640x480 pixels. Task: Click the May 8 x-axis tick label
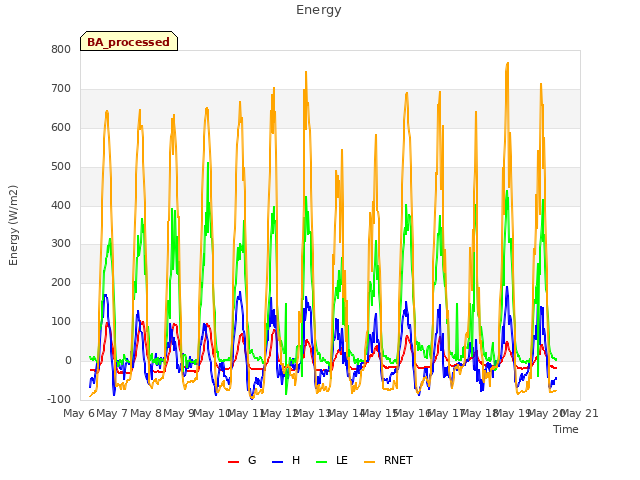(x=145, y=413)
